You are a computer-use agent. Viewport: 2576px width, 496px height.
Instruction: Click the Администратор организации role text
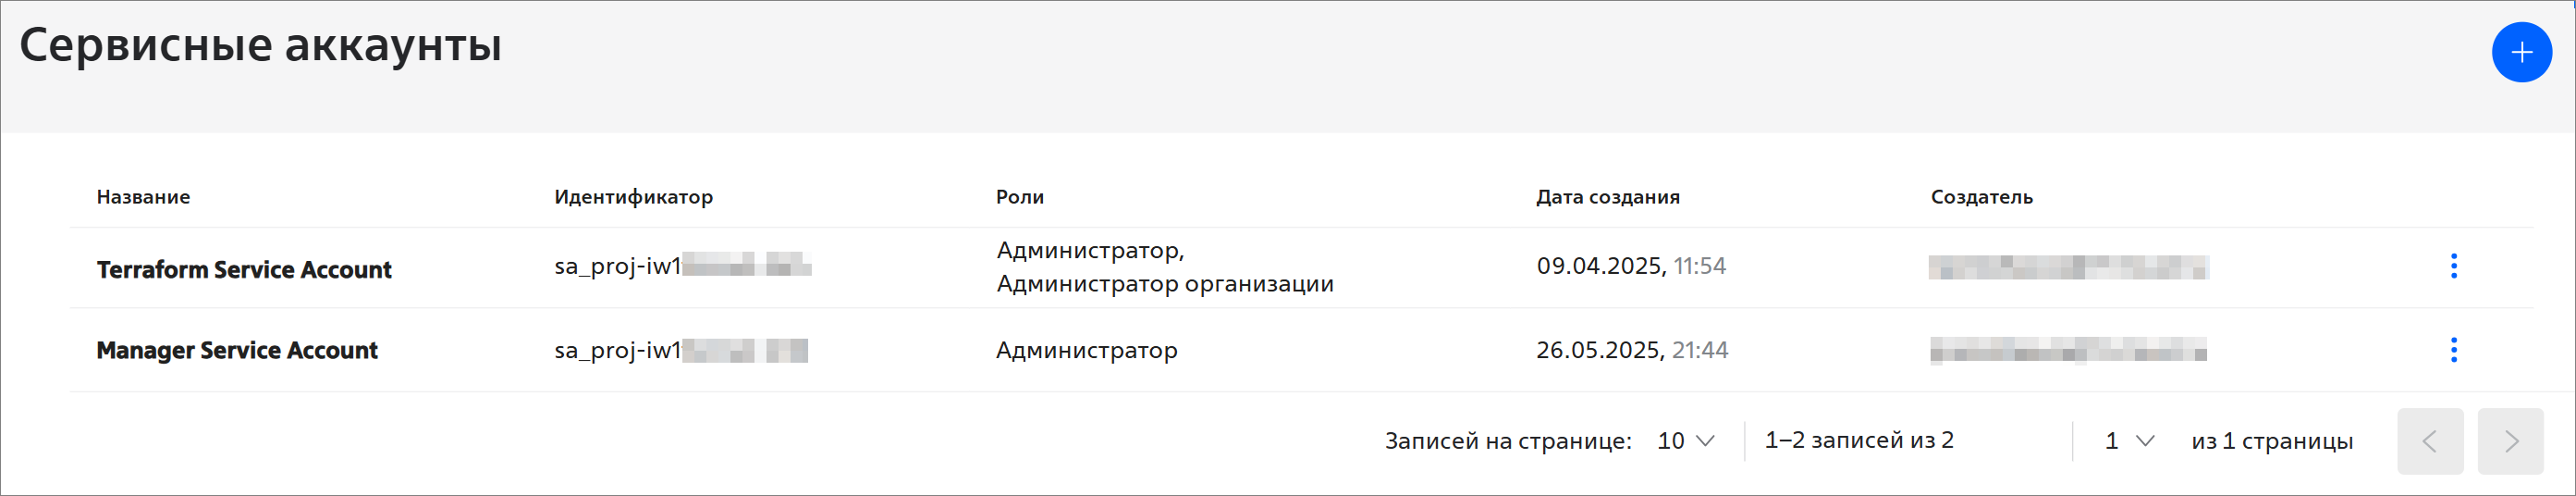point(1165,284)
